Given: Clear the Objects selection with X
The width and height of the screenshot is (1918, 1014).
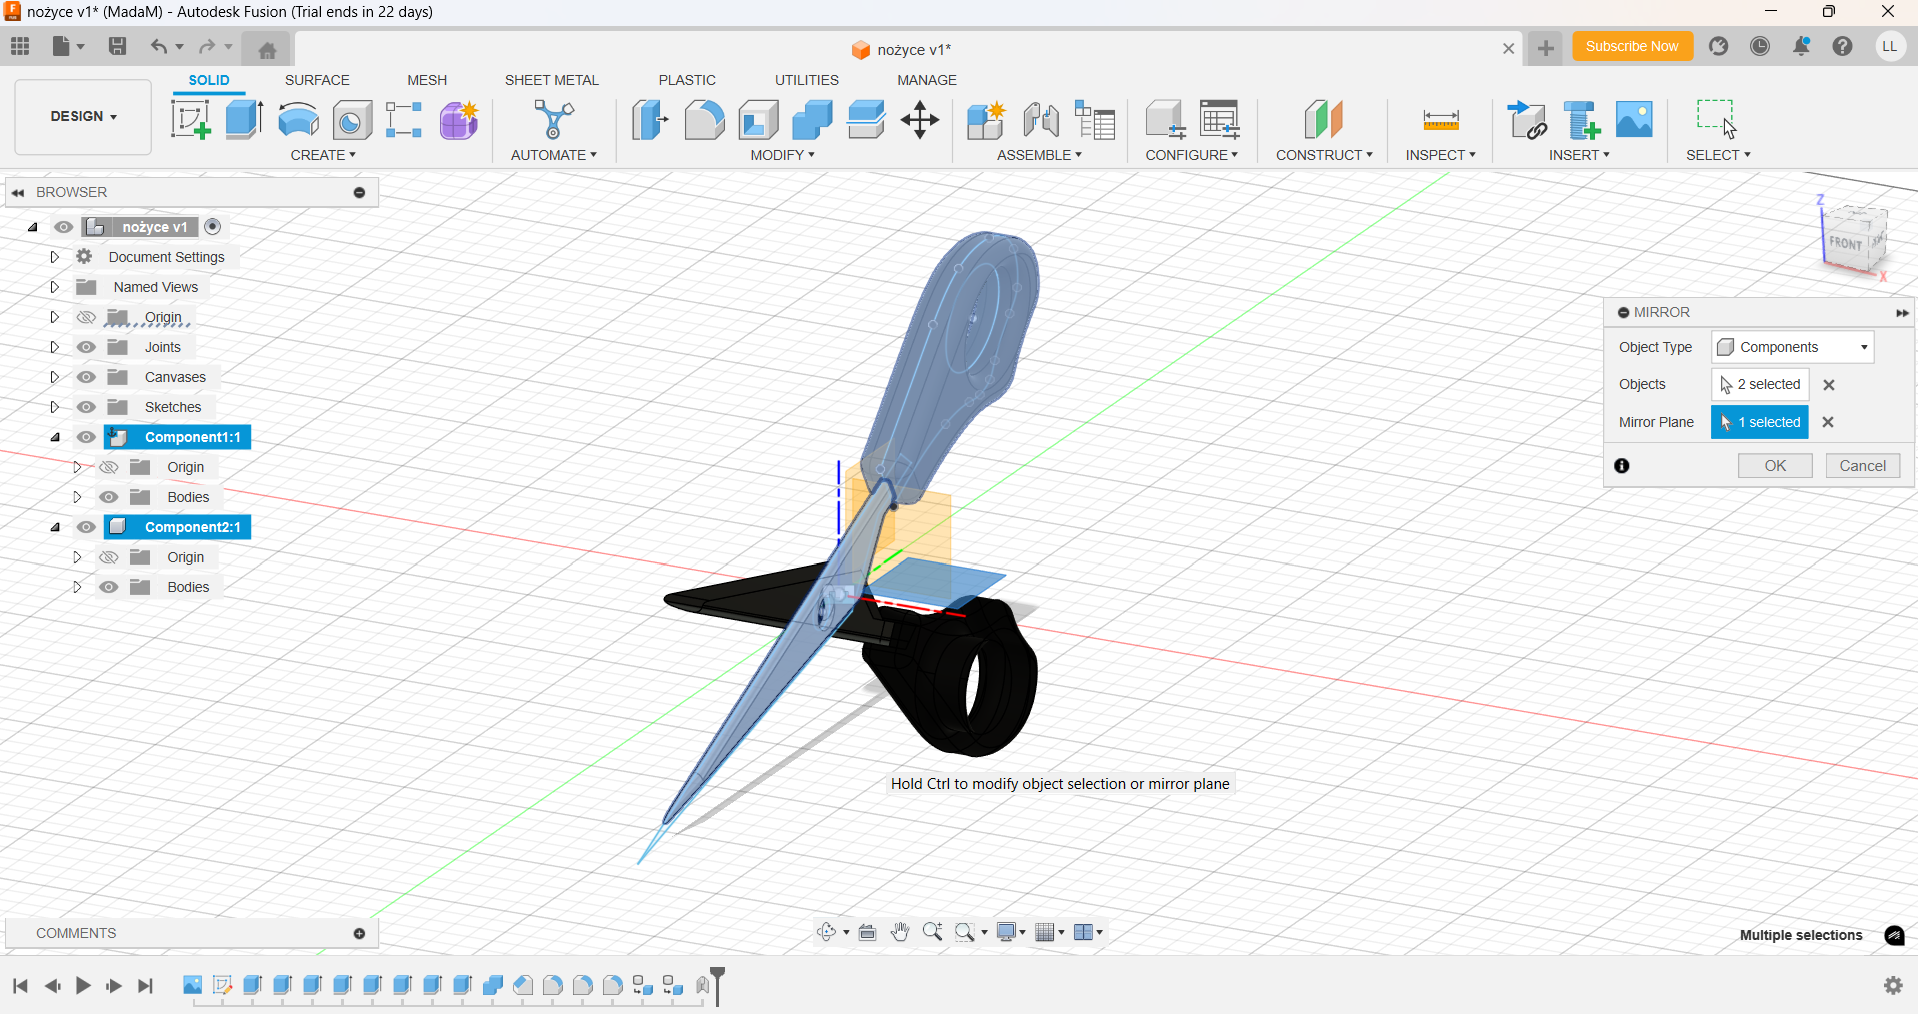Looking at the screenshot, I should pos(1829,385).
